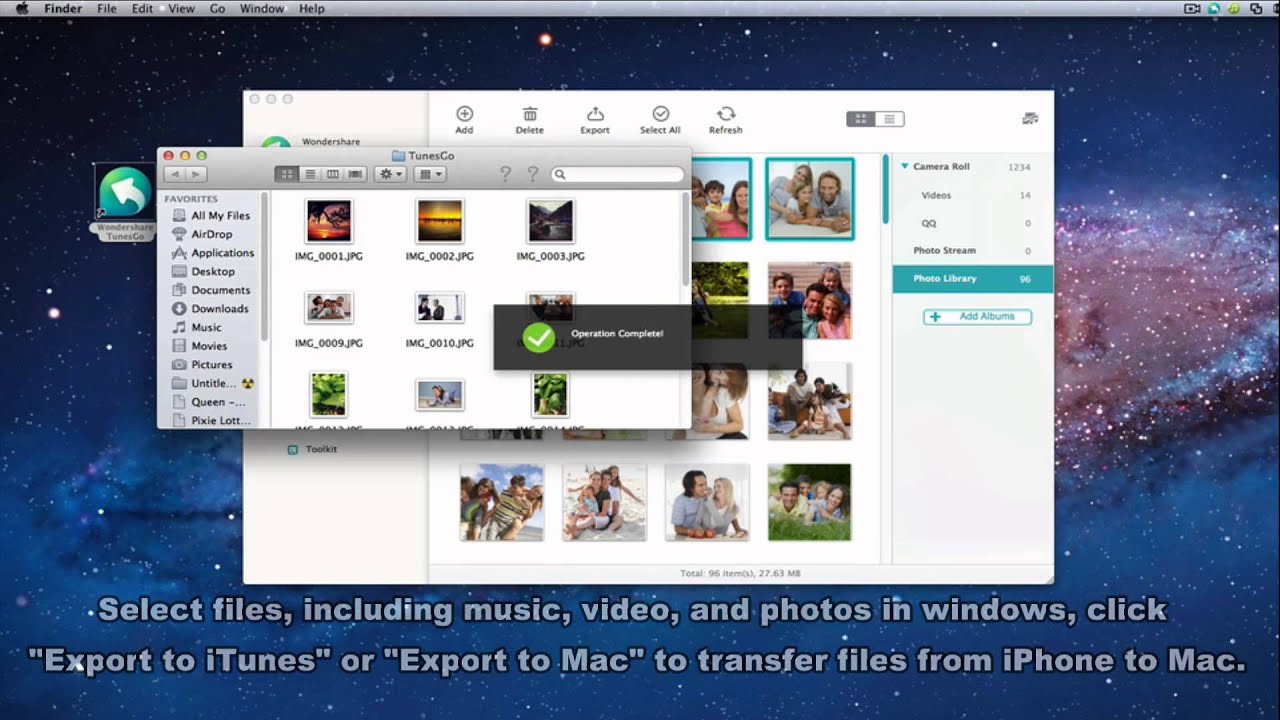Collapse the Camera Roll album tree

click(903, 167)
